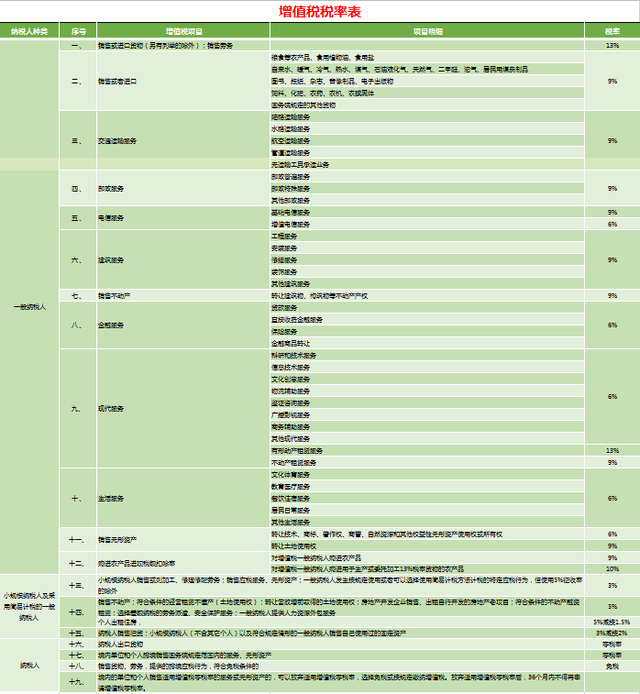Viewport: 640px width, 694px height.
Task: Select the 项目明细 column header
Action: 428,31
